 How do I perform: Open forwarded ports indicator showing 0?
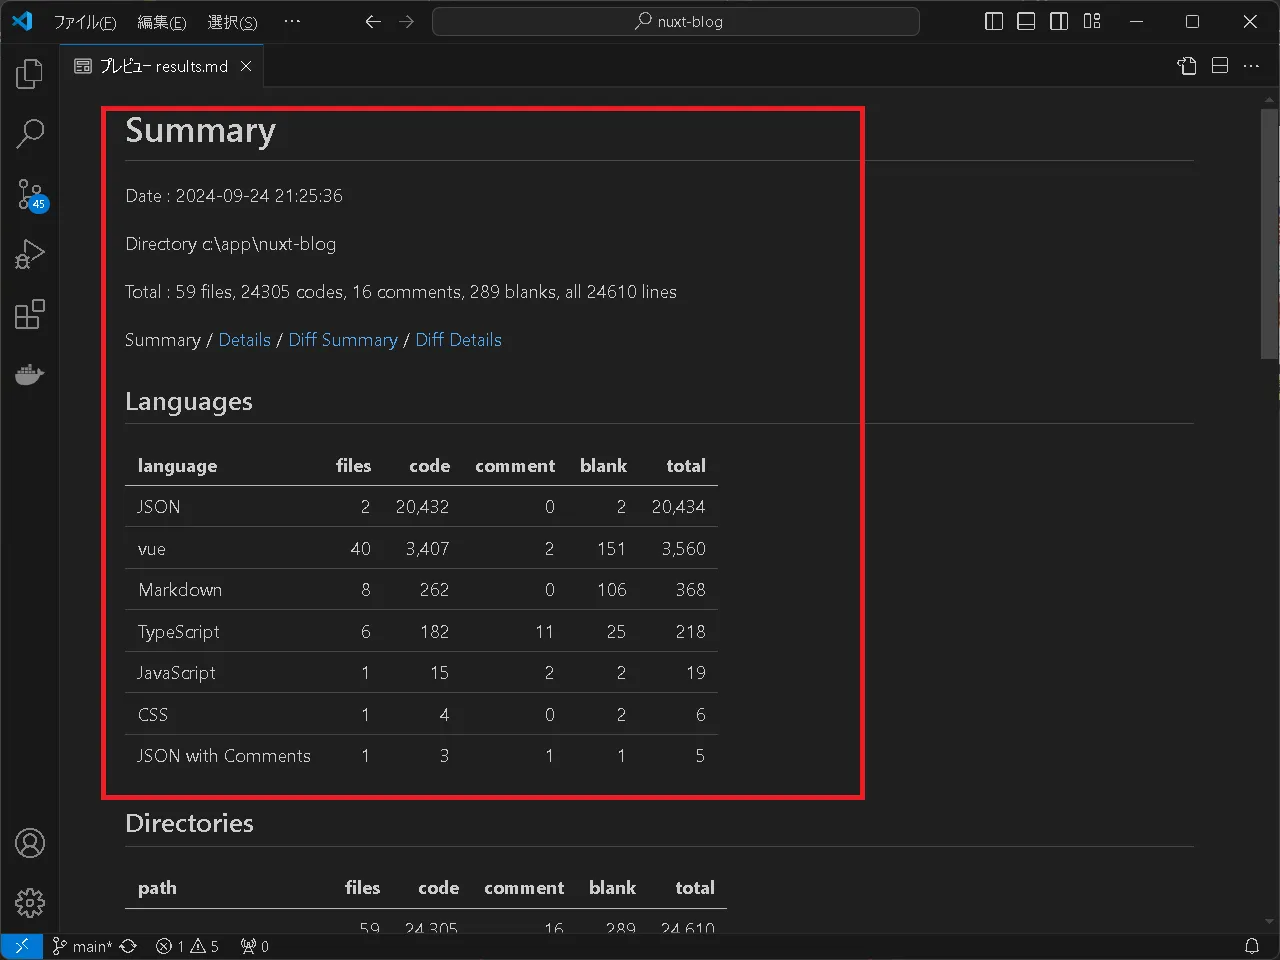point(255,946)
